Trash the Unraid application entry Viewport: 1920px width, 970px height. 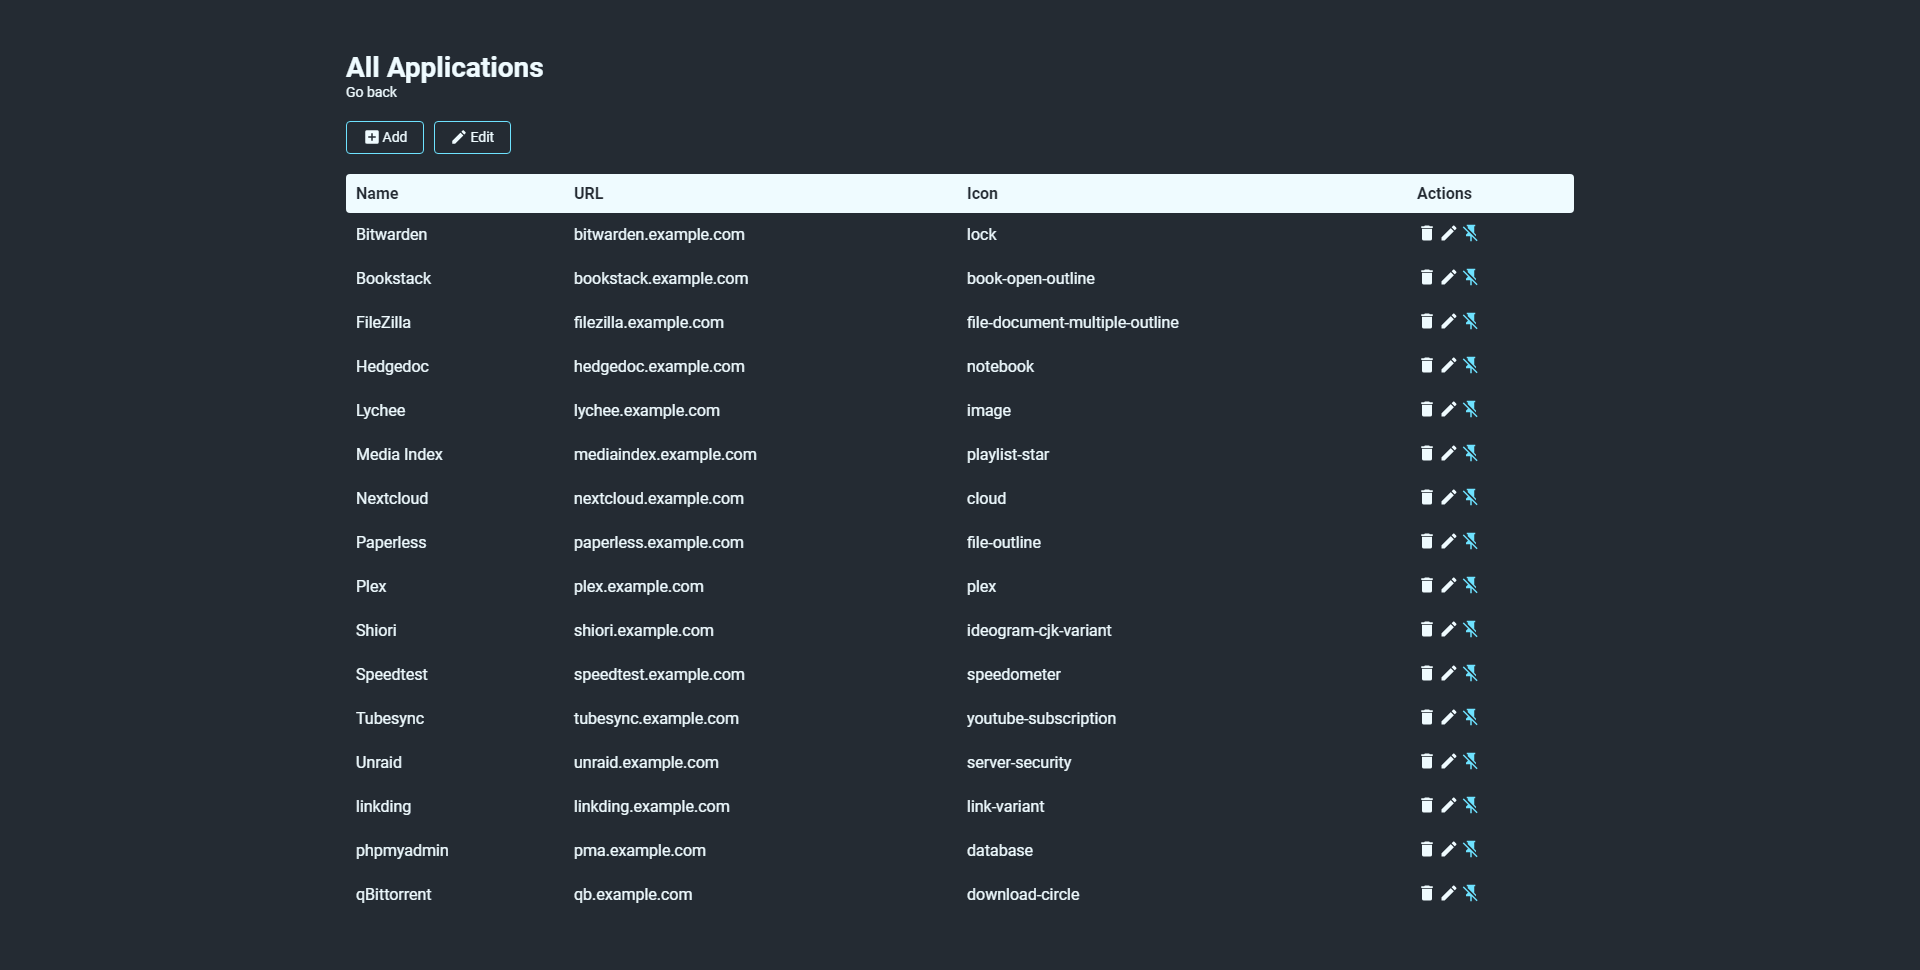[1426, 762]
